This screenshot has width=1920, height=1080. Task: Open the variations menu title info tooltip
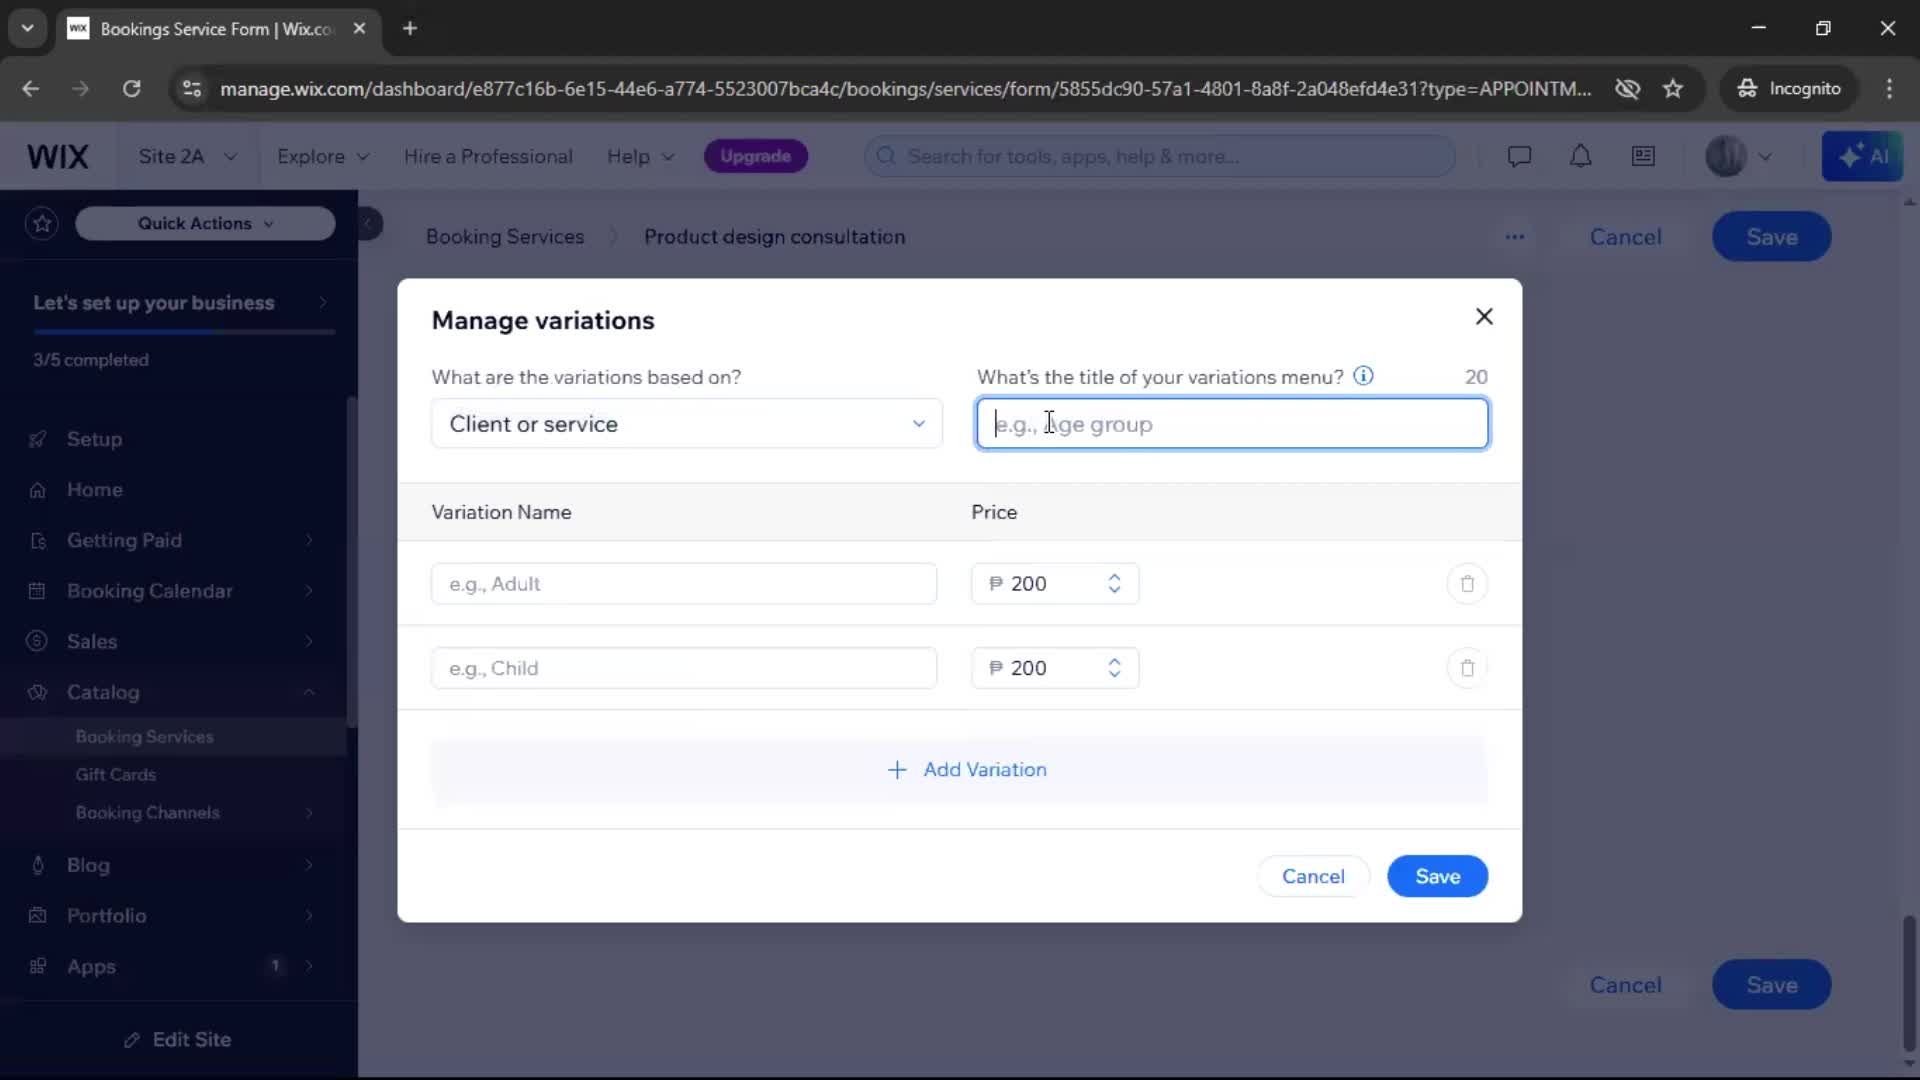(1363, 376)
